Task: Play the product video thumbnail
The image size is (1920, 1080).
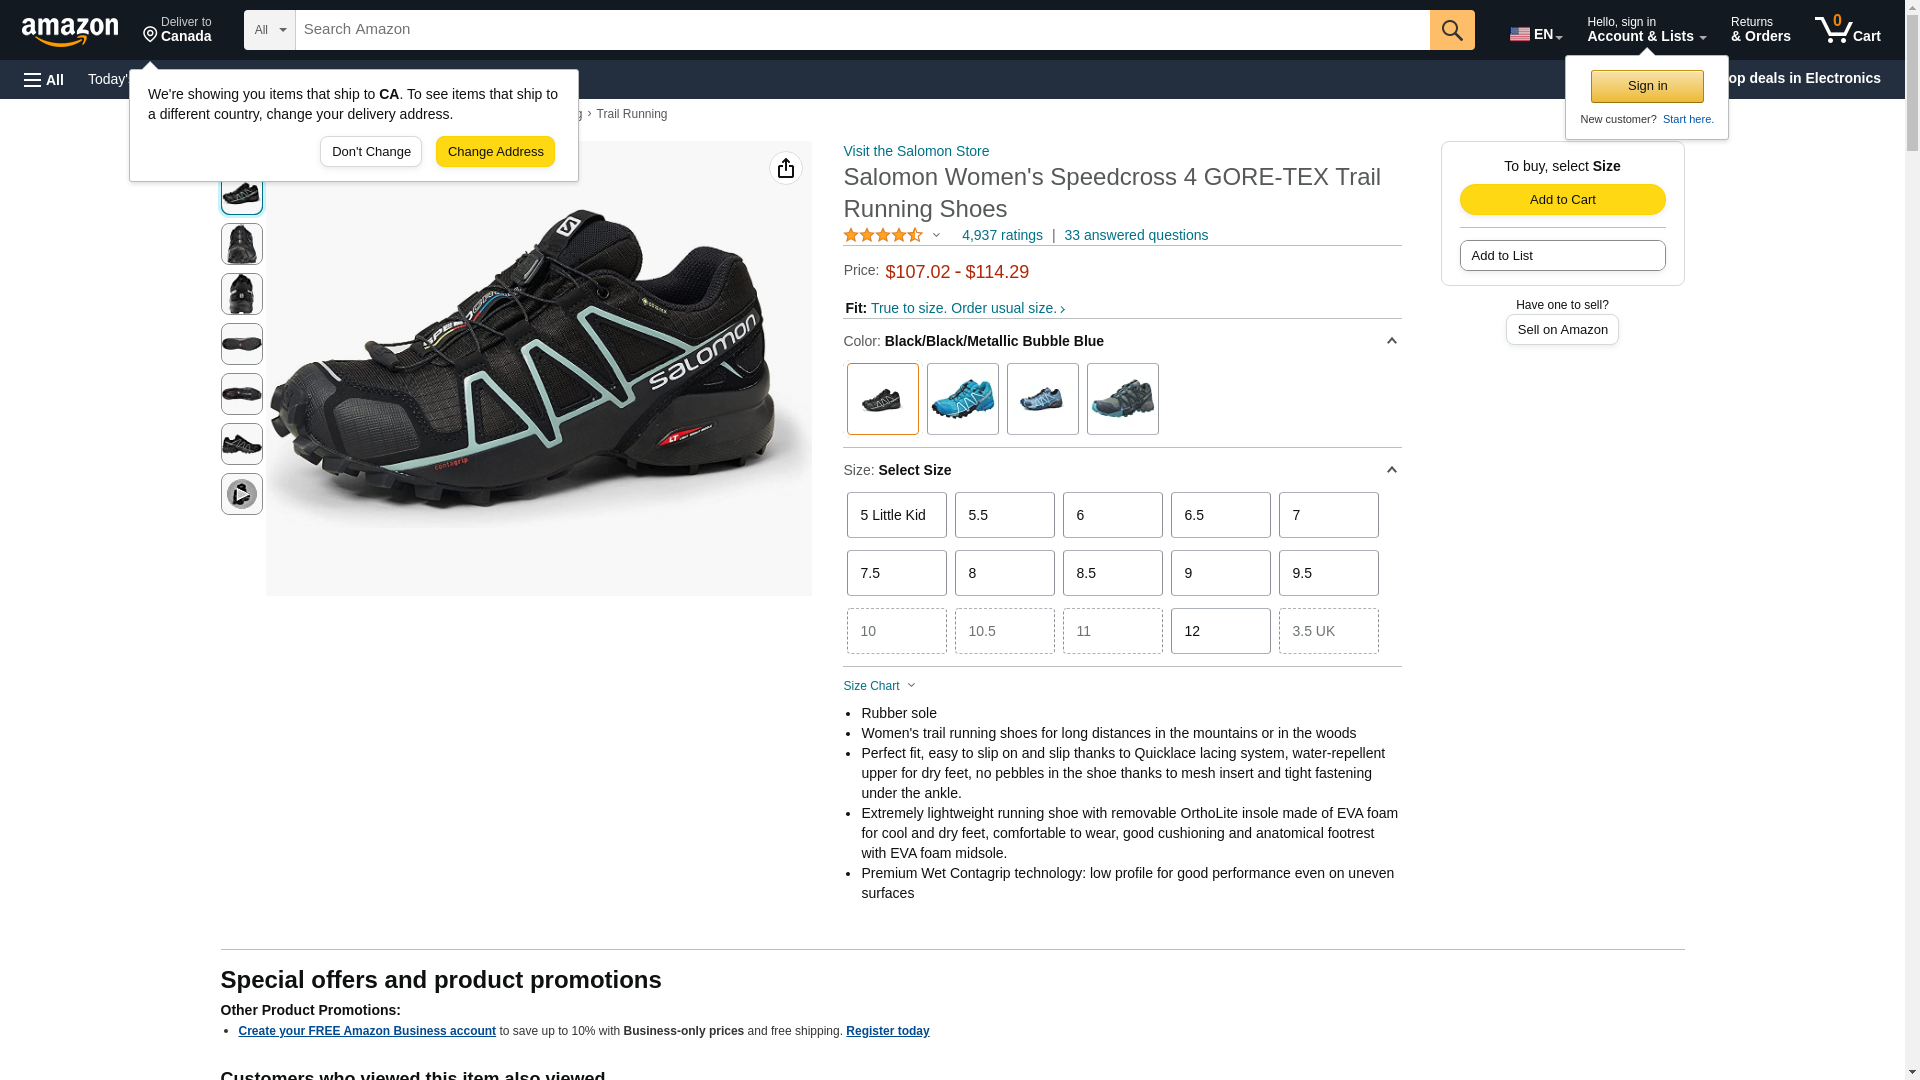Action: tap(241, 494)
